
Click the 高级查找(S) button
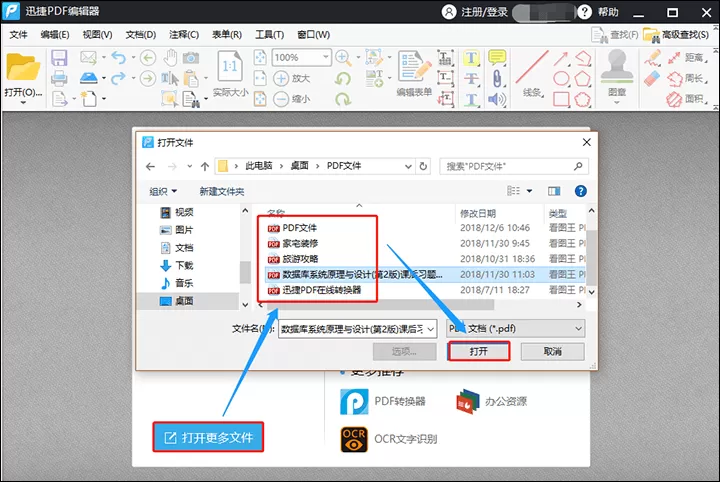(x=677, y=35)
